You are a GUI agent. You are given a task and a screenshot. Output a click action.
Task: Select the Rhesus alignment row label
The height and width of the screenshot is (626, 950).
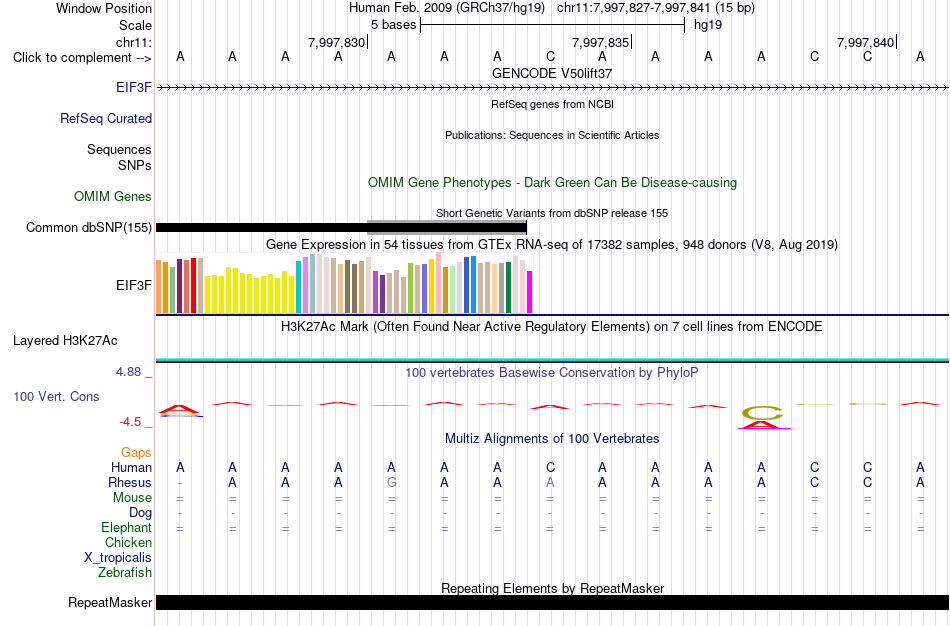click(x=130, y=482)
